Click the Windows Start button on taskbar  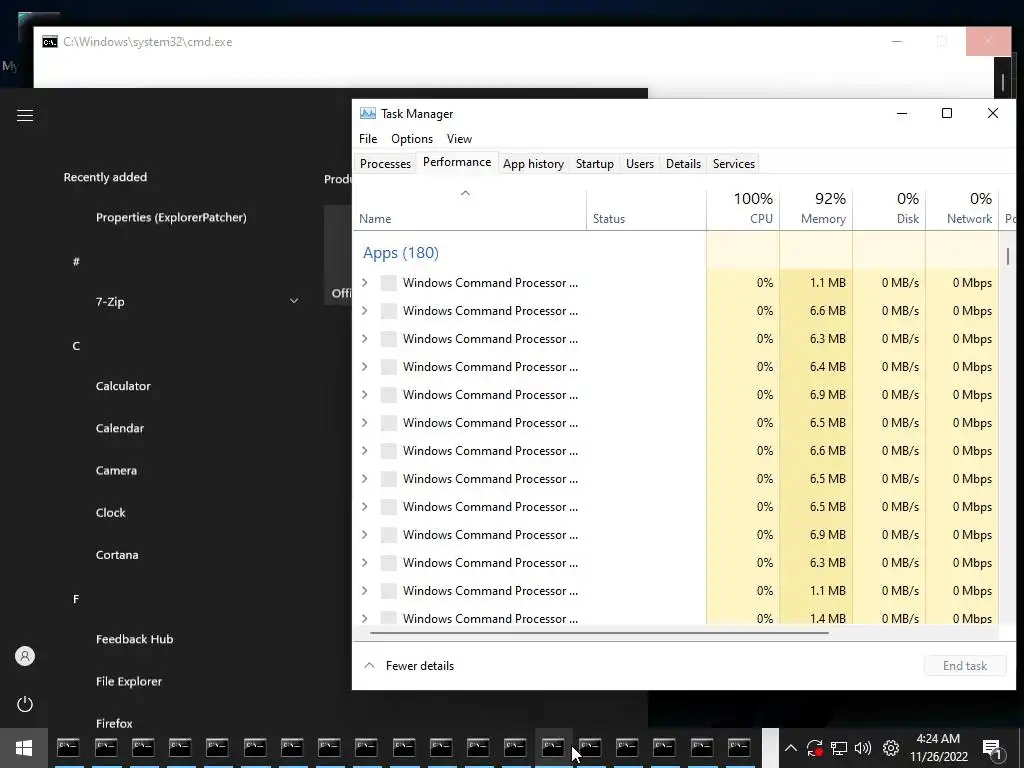click(24, 748)
